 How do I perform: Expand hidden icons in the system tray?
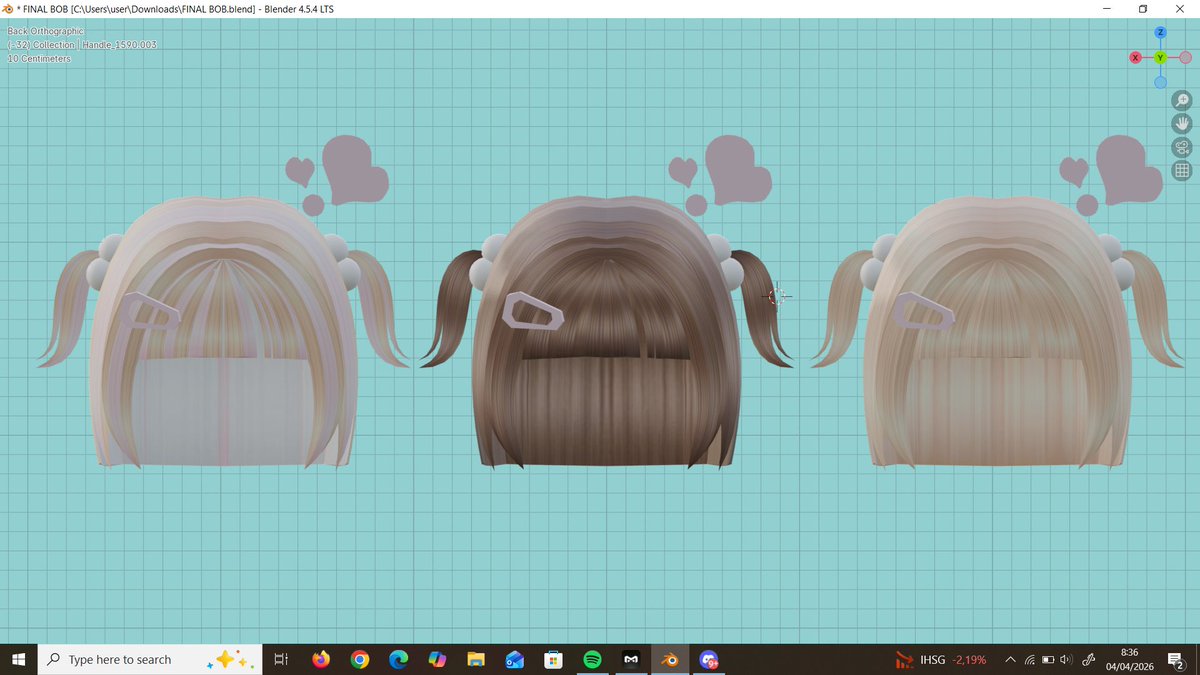[x=1010, y=659]
